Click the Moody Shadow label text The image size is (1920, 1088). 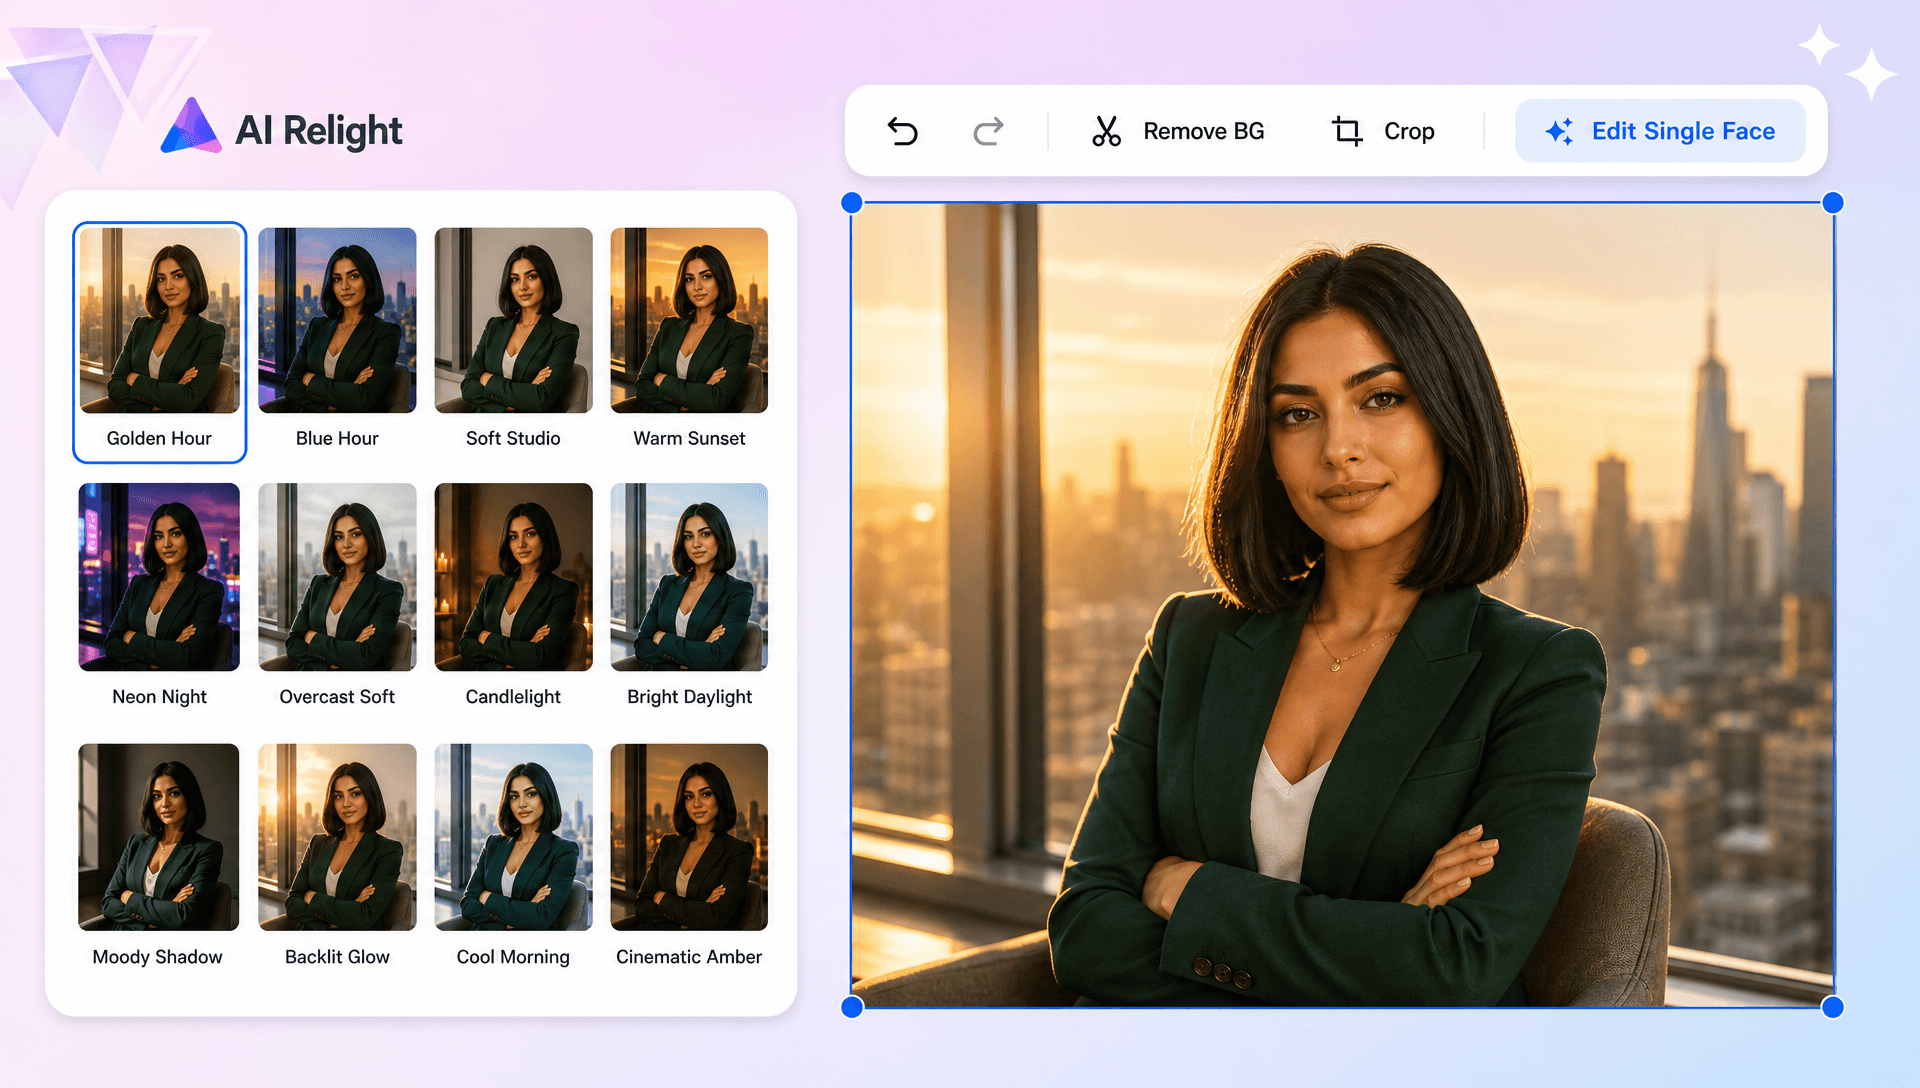[157, 957]
